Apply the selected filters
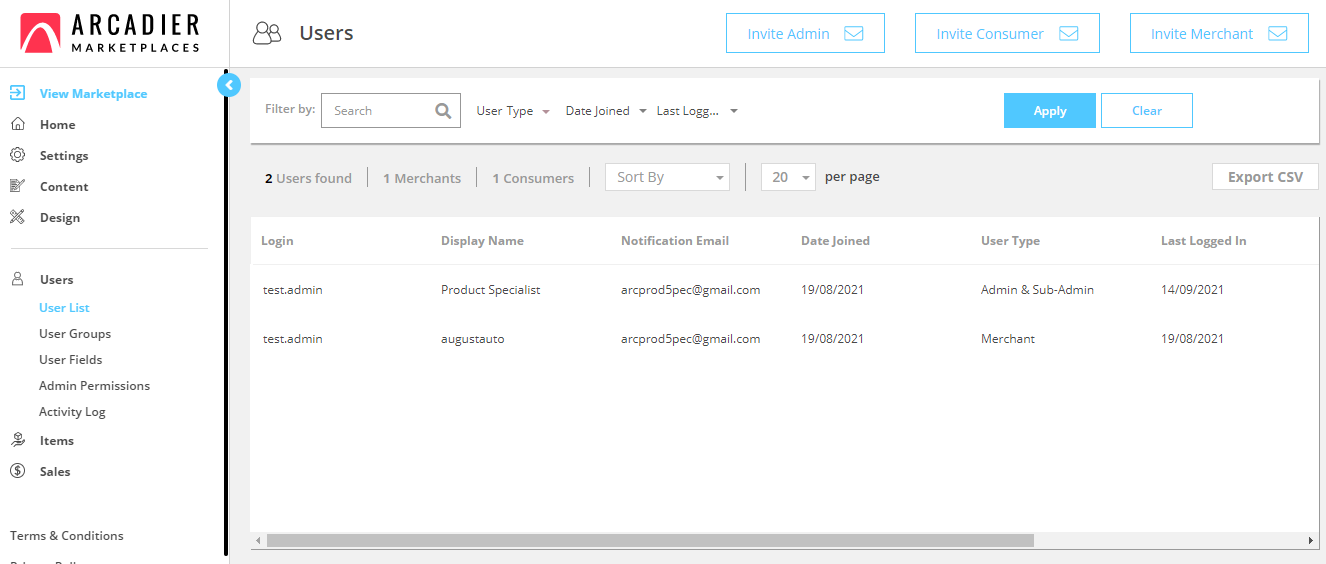The height and width of the screenshot is (564, 1326). click(1050, 111)
